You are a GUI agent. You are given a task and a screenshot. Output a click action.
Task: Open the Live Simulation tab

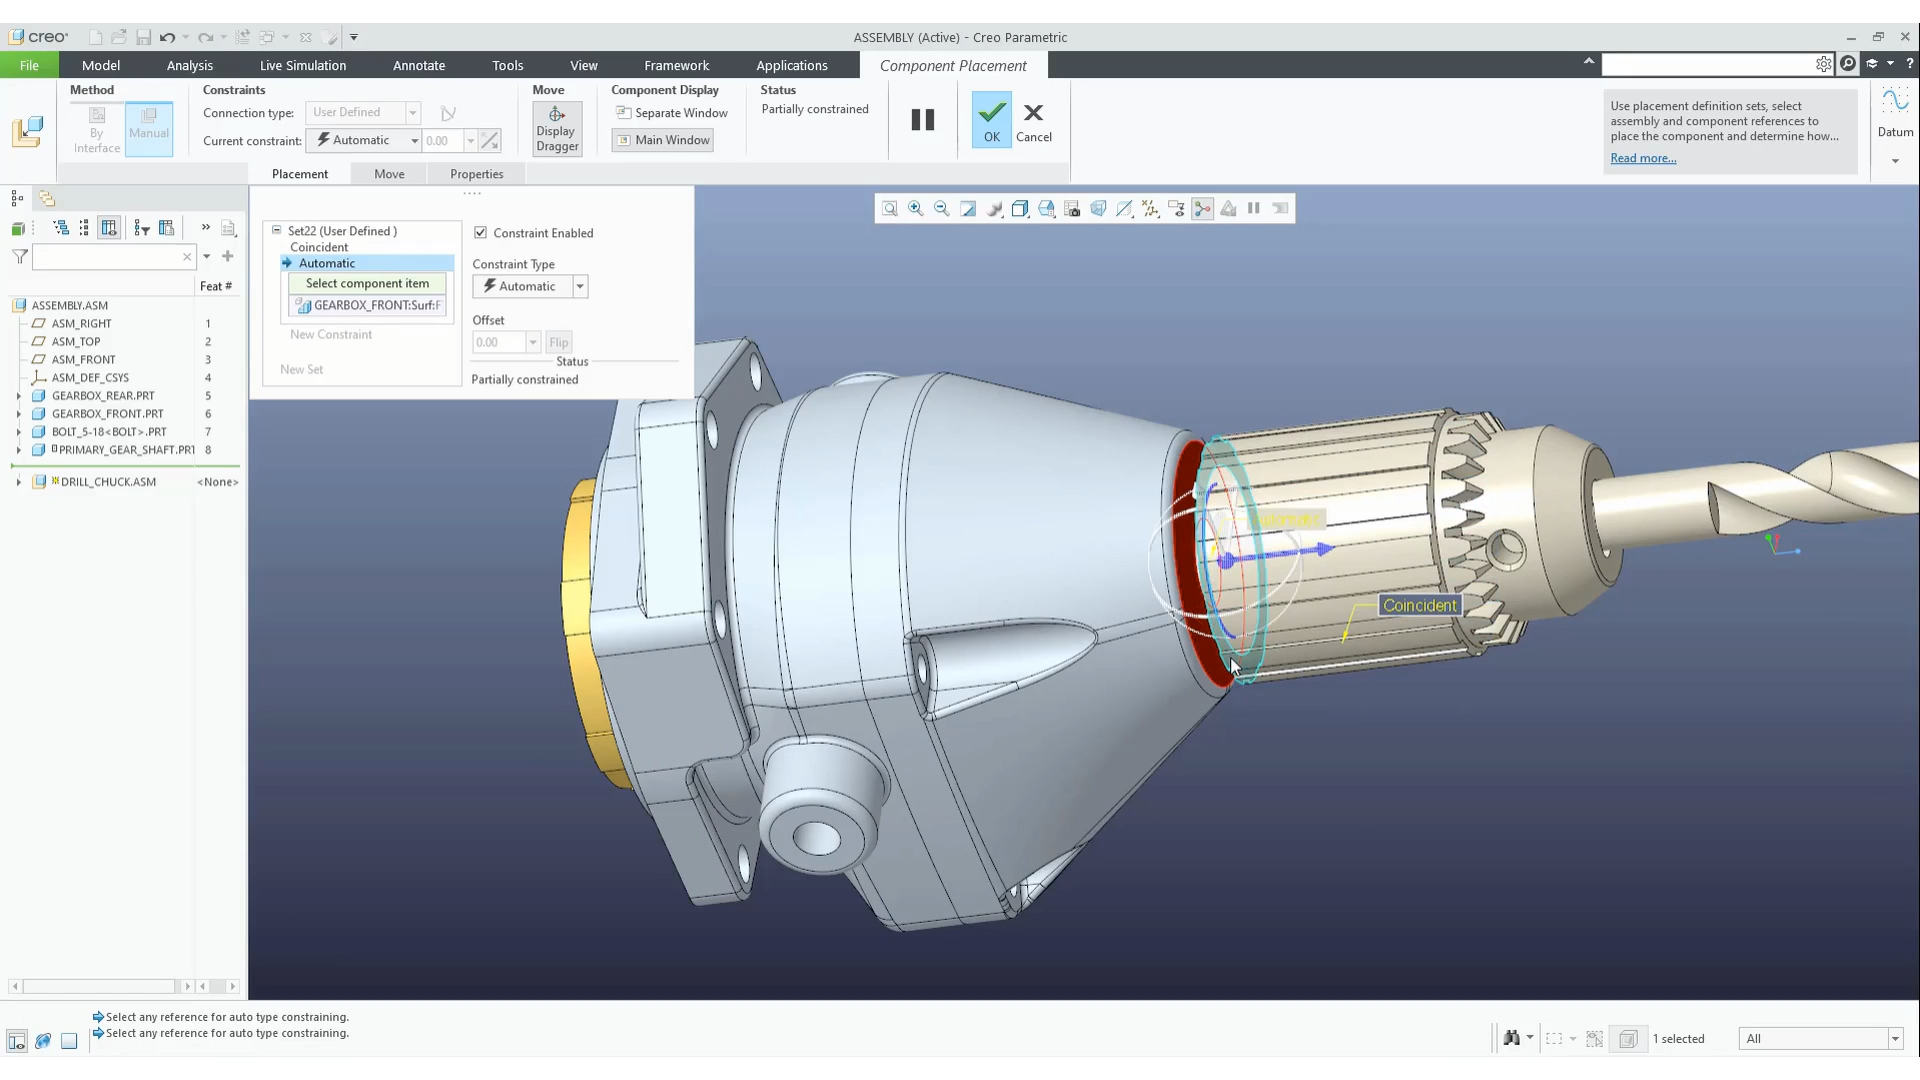303,65
